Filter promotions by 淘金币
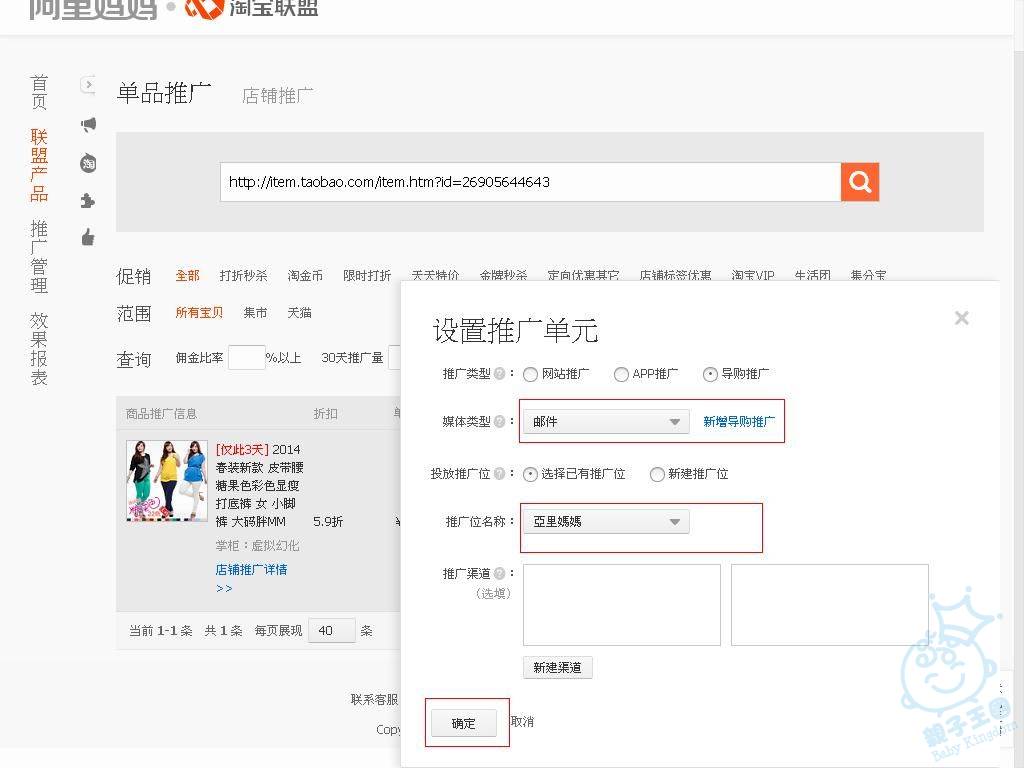Image resolution: width=1024 pixels, height=768 pixels. point(305,276)
